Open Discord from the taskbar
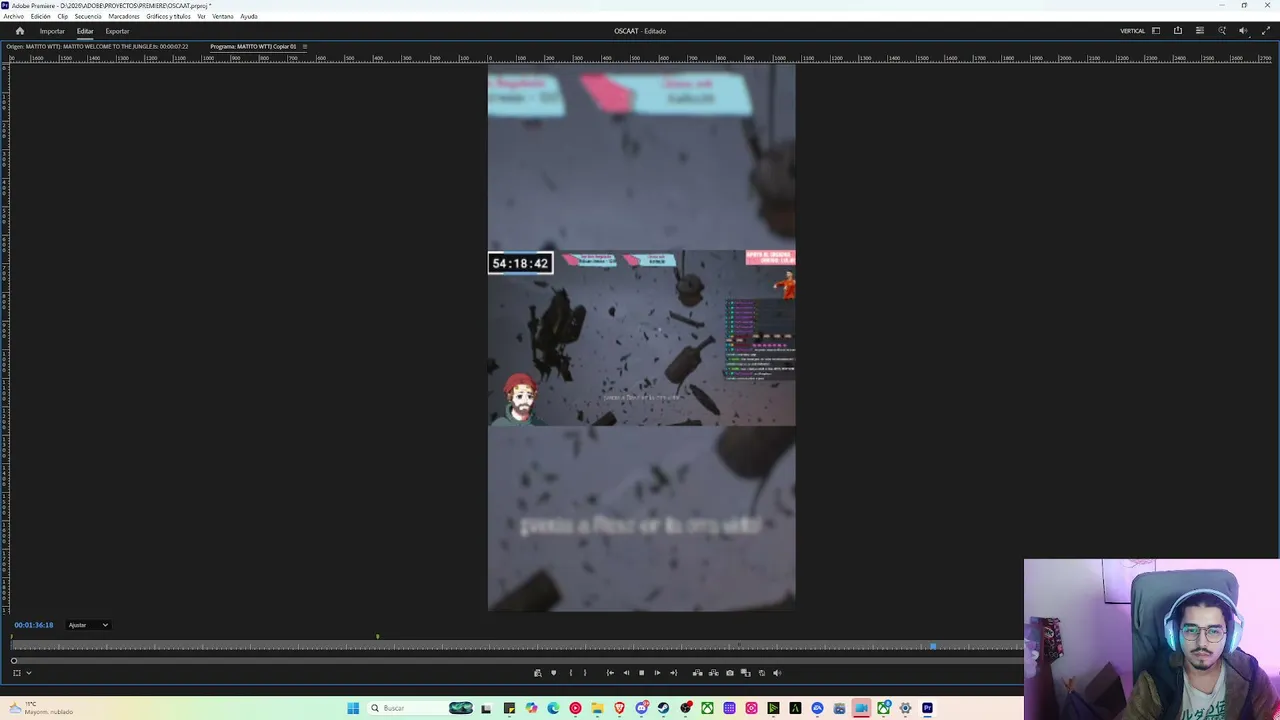The height and width of the screenshot is (720, 1280). pos(641,708)
